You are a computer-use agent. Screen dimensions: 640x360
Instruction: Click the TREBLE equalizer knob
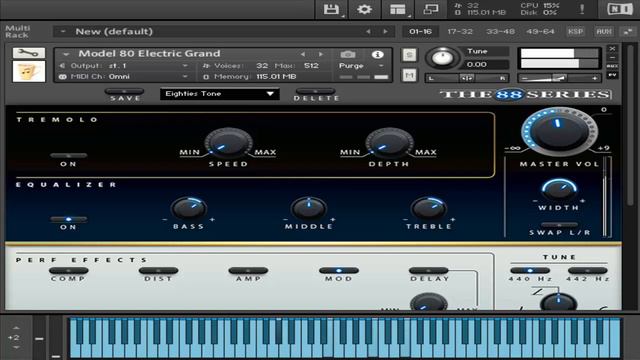tap(429, 209)
